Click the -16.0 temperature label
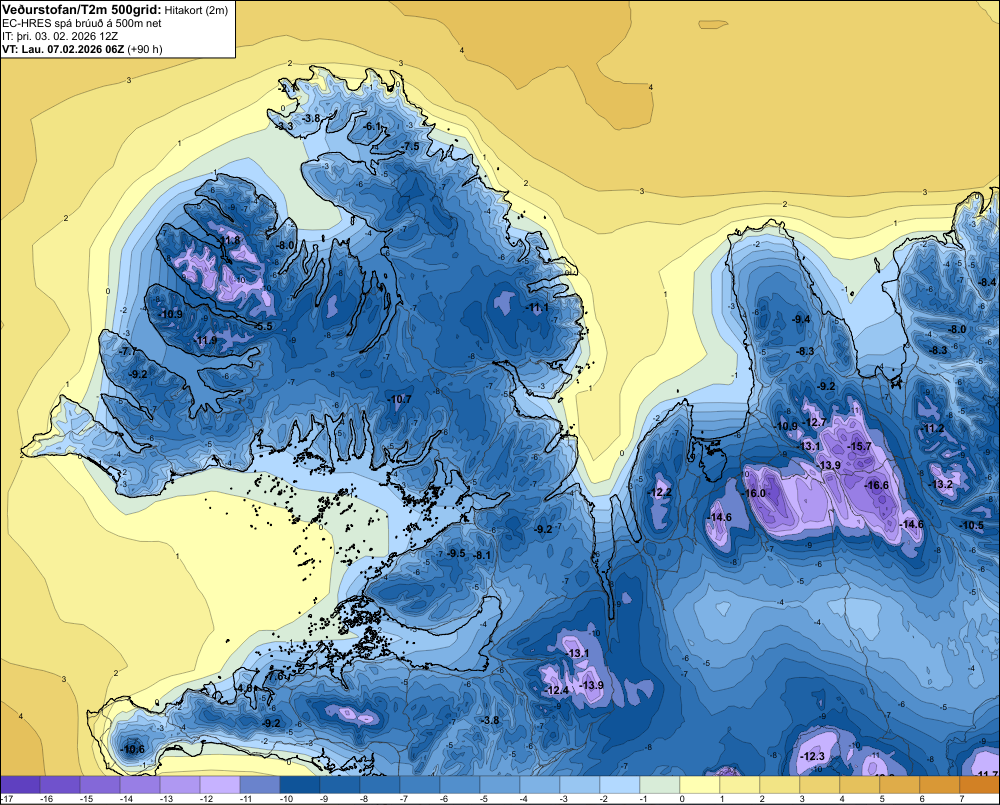The width and height of the screenshot is (1000, 805). point(754,494)
